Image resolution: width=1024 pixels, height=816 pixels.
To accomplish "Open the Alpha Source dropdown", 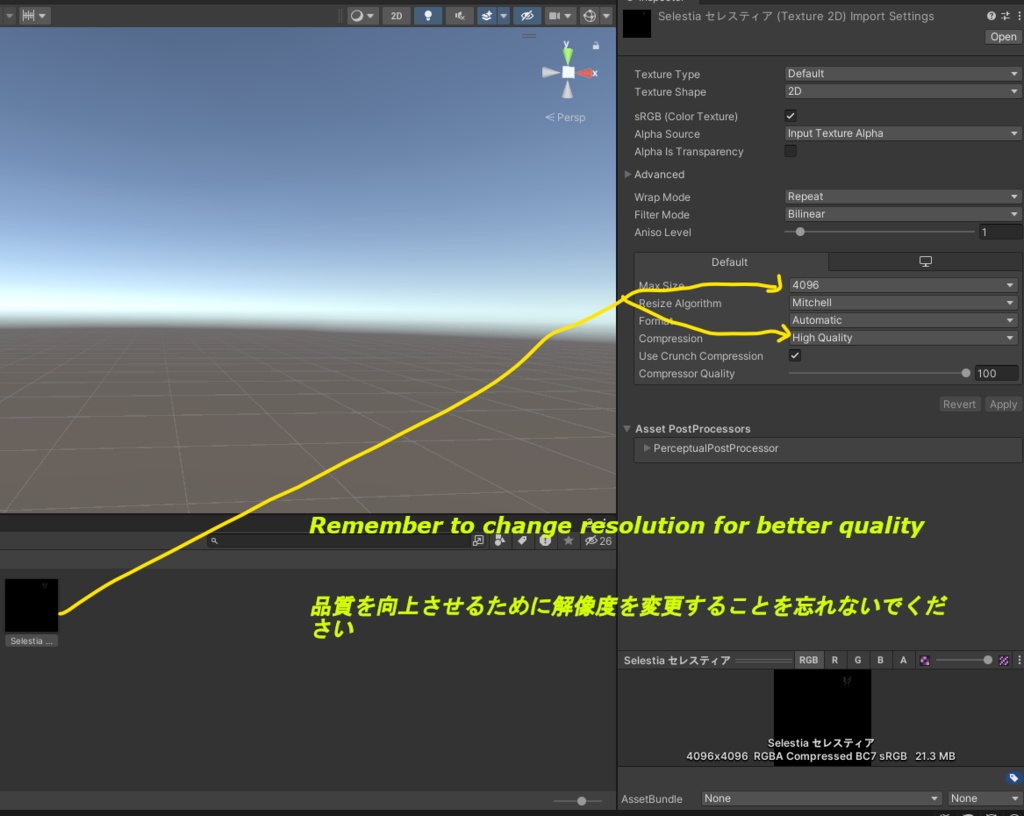I will click(x=903, y=133).
